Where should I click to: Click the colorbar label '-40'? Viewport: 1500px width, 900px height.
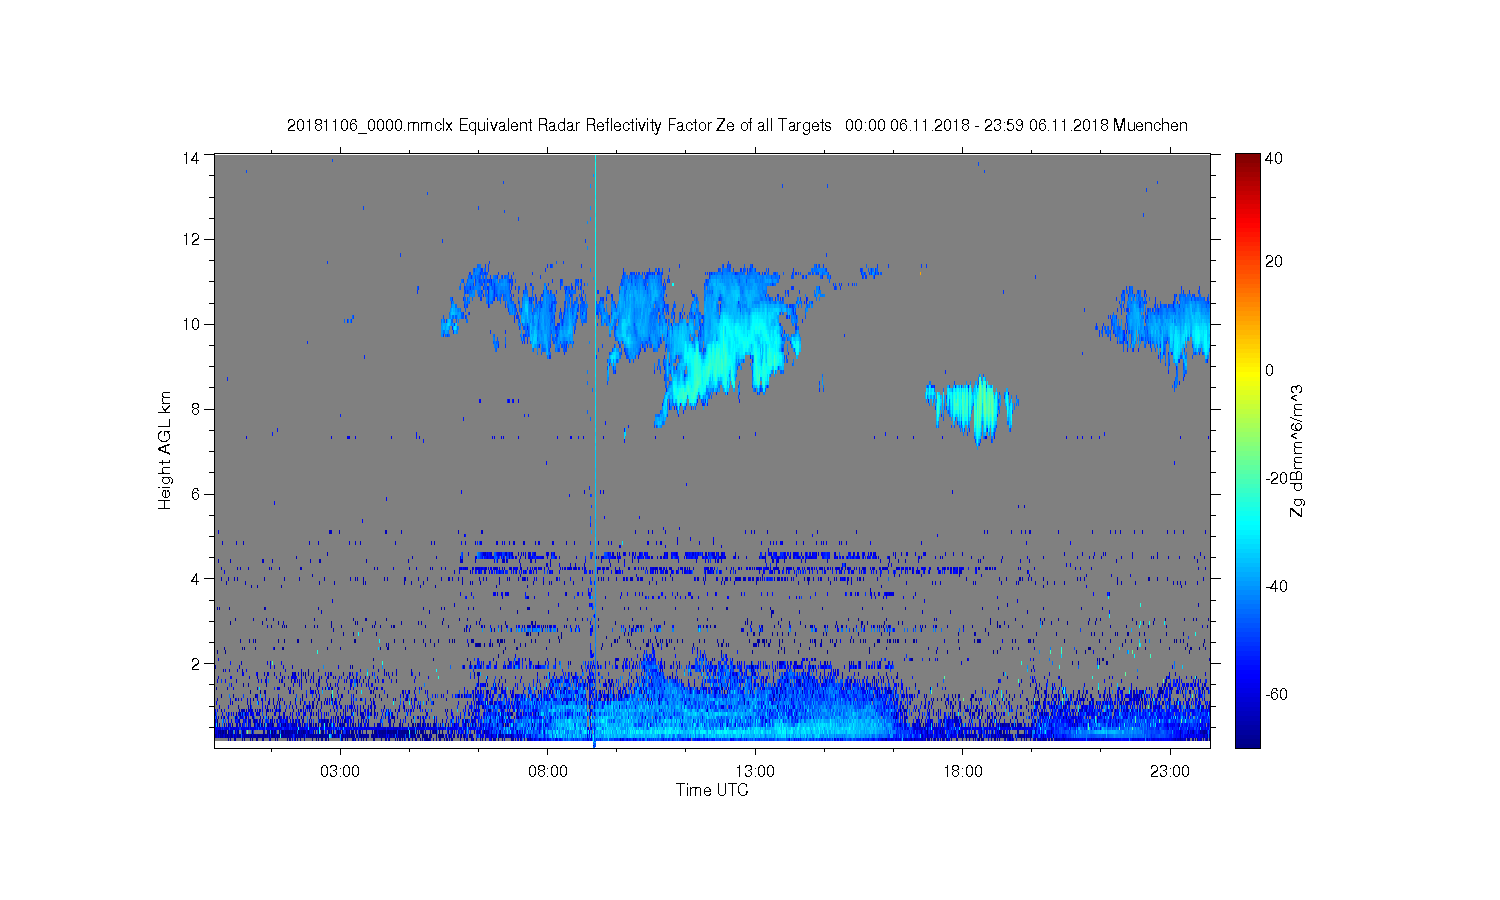tap(1275, 586)
